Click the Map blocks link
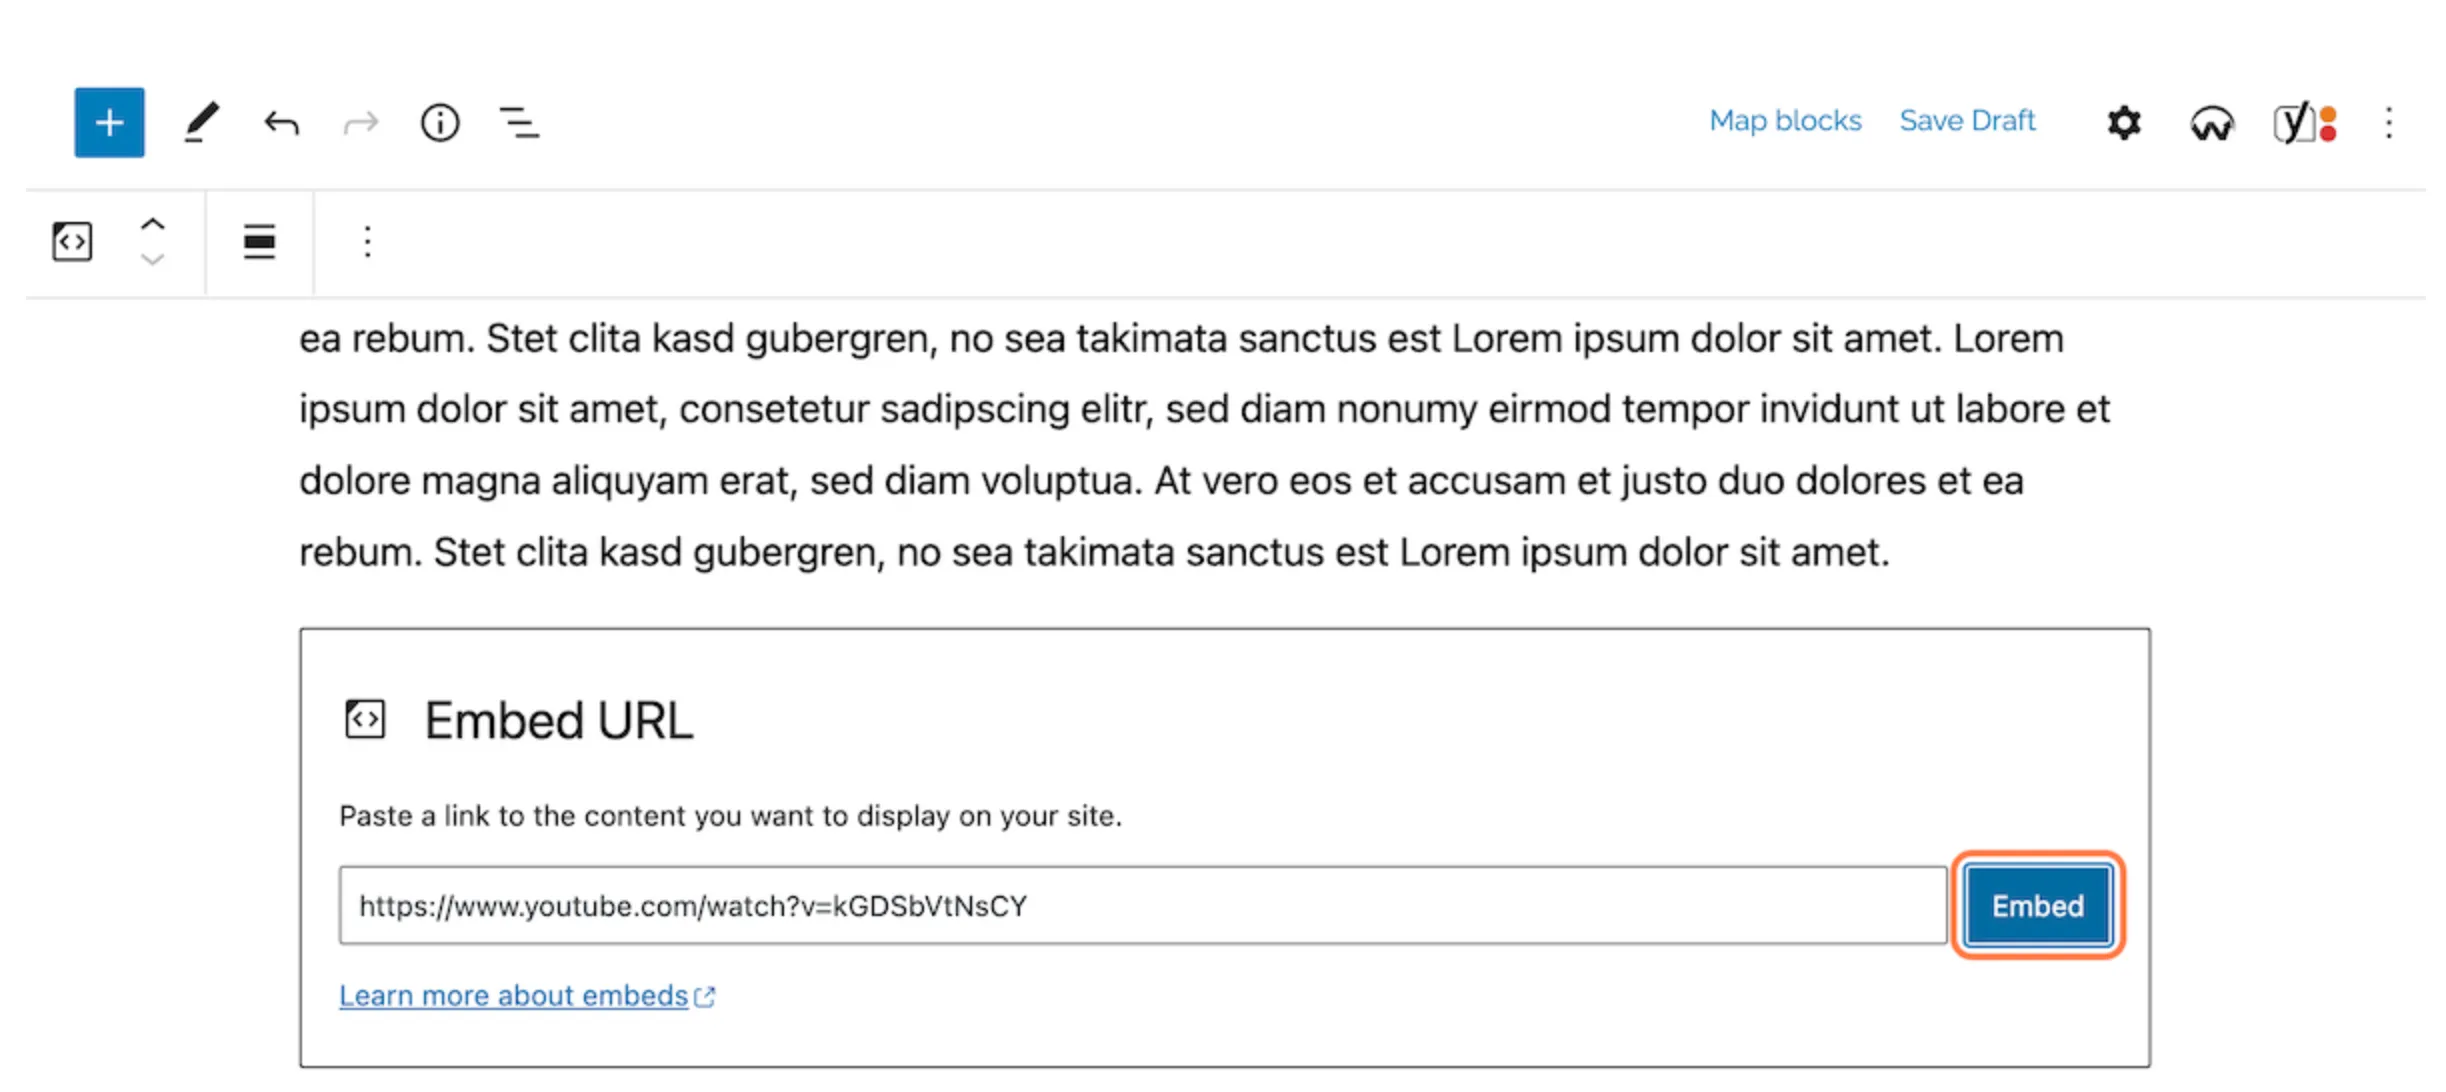This screenshot has width=2446, height=1092. point(1785,121)
